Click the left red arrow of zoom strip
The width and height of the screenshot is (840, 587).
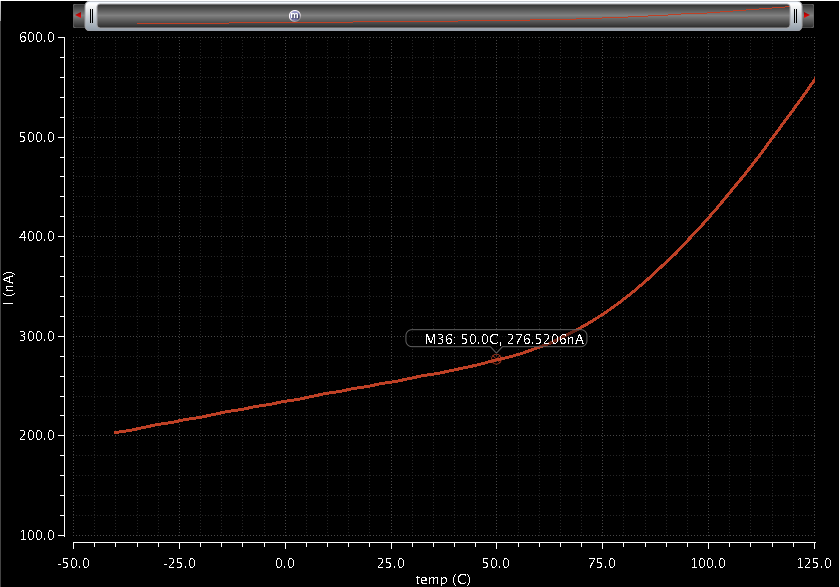78,15
